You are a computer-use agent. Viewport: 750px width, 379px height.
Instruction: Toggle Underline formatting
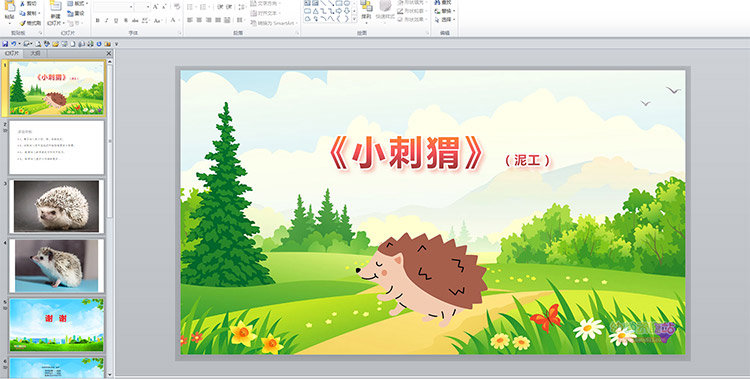(x=116, y=21)
